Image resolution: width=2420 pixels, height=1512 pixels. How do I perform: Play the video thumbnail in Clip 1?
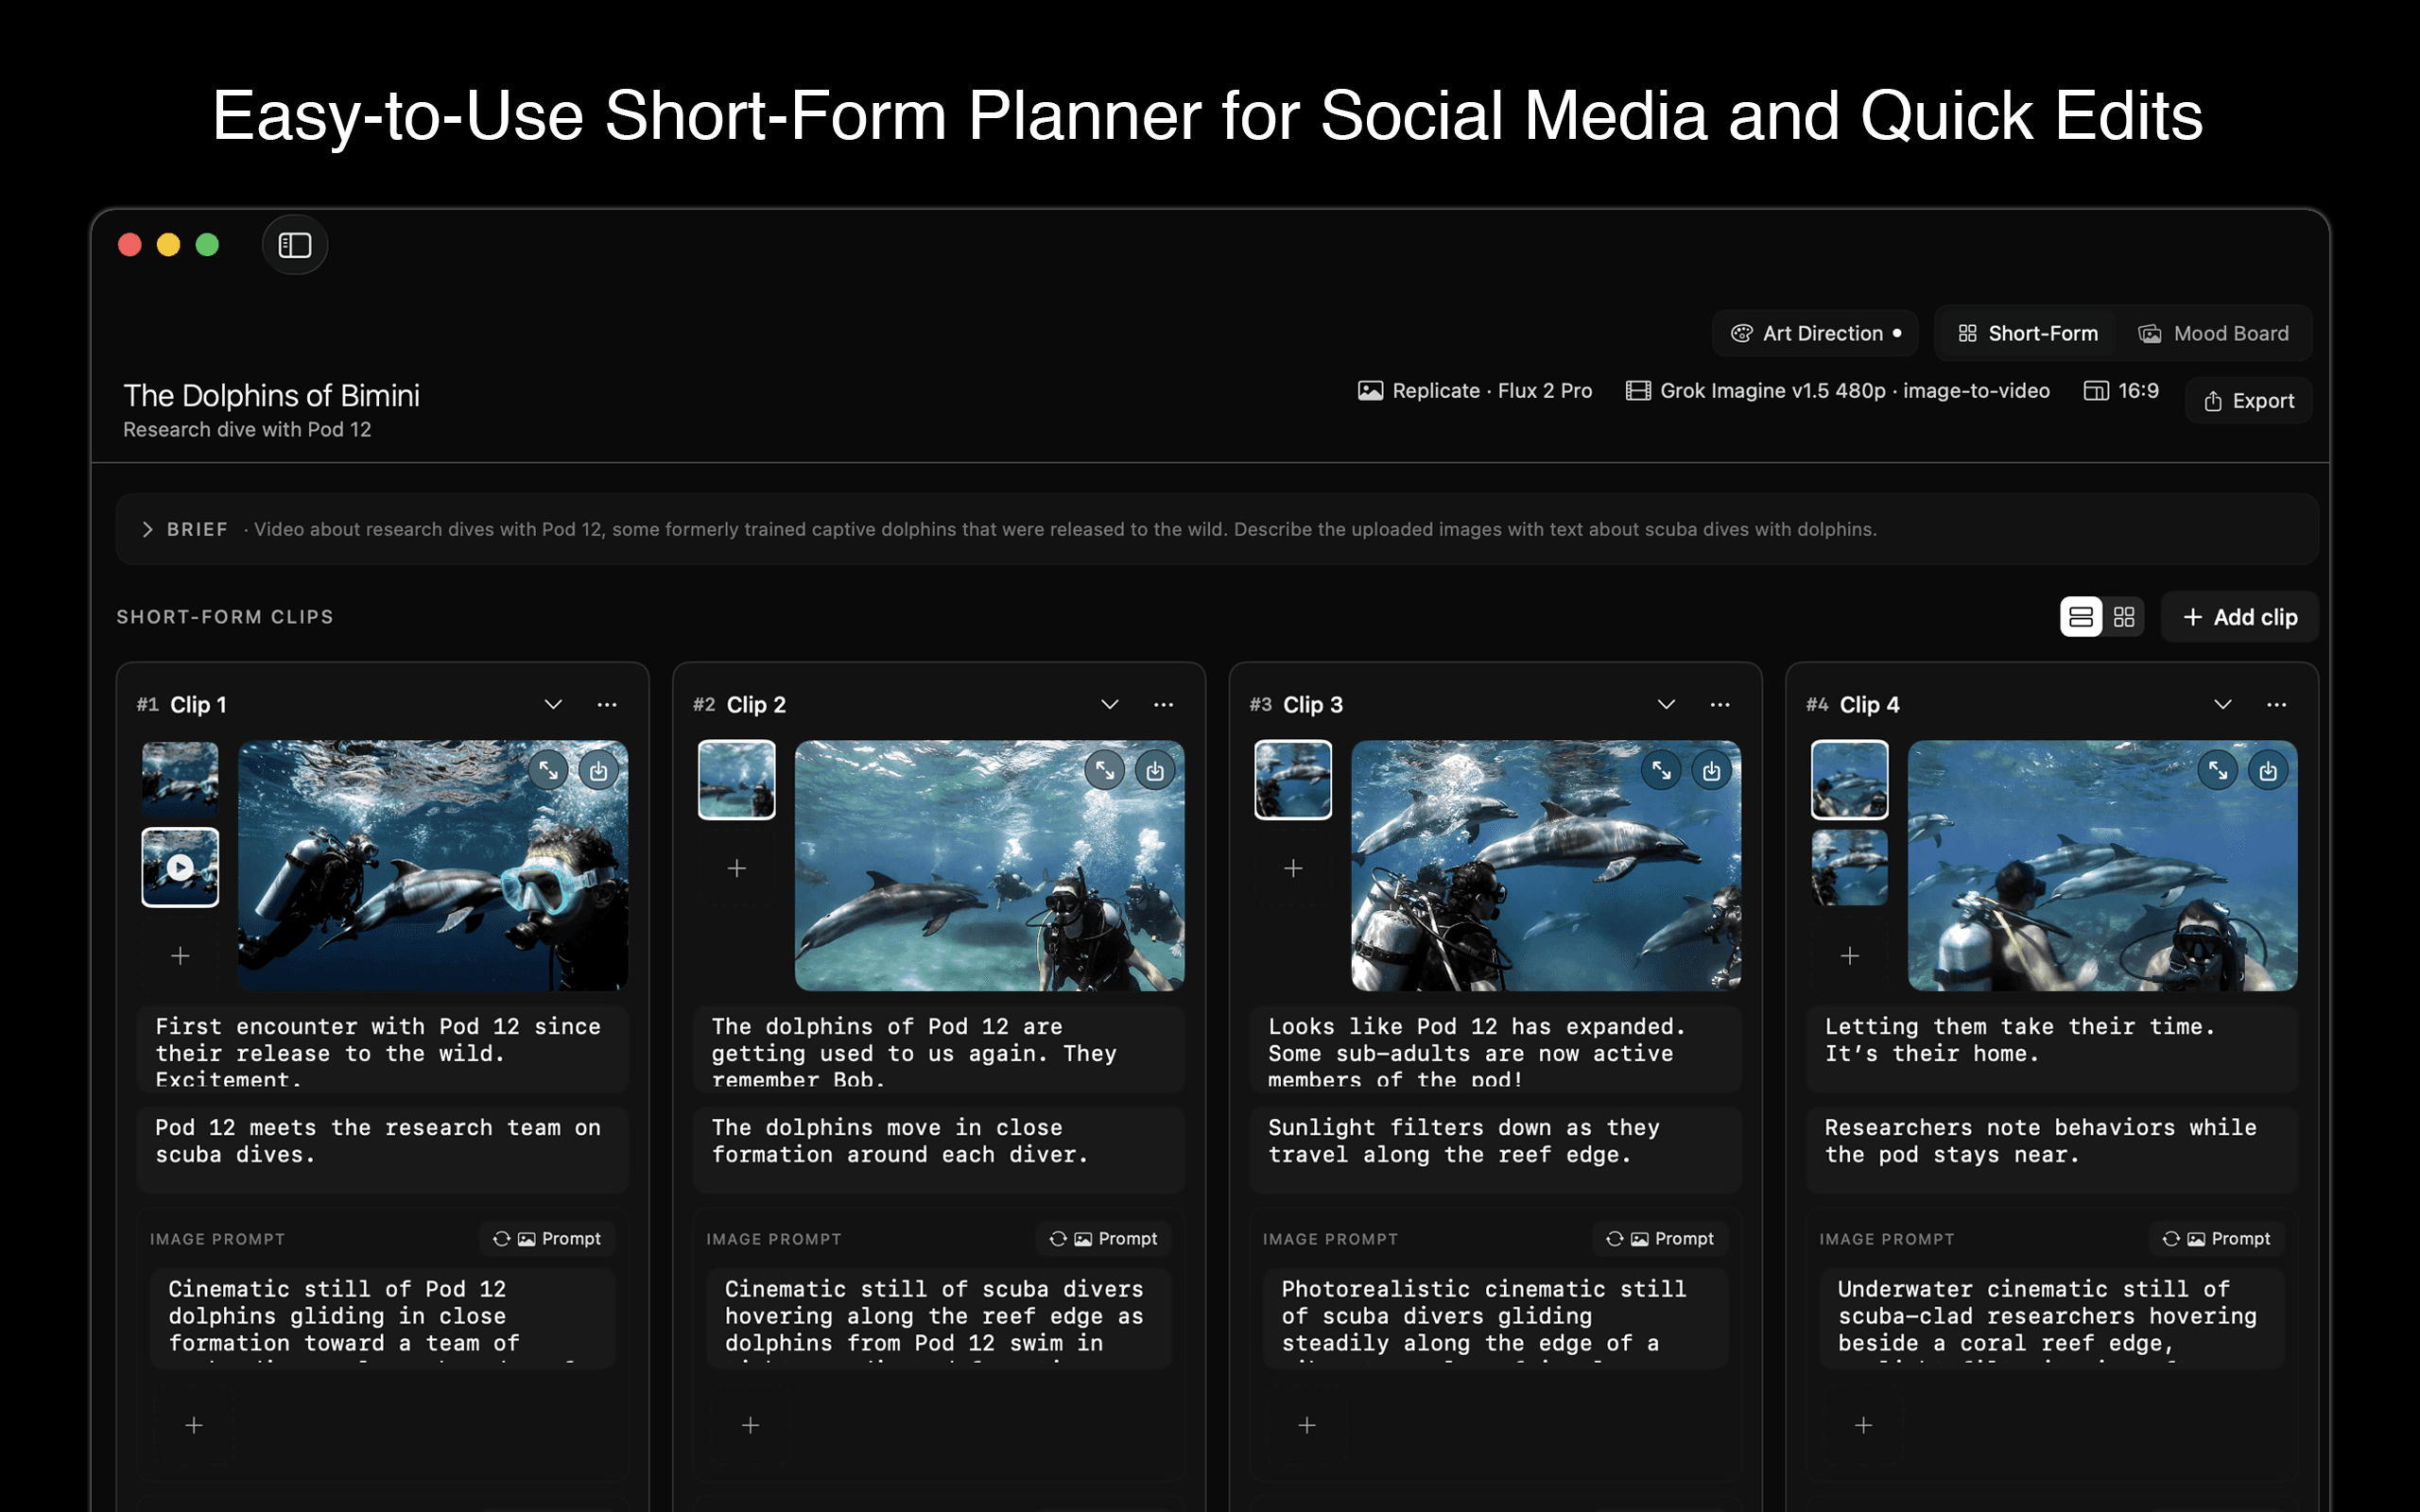point(180,867)
